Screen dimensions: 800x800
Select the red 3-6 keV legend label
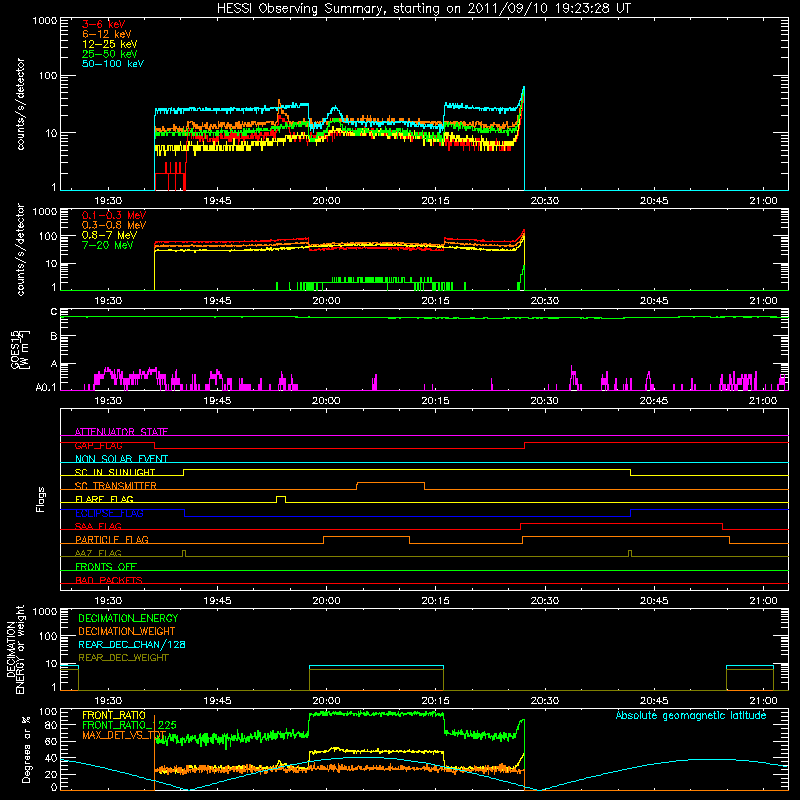pyautogui.click(x=103, y=24)
